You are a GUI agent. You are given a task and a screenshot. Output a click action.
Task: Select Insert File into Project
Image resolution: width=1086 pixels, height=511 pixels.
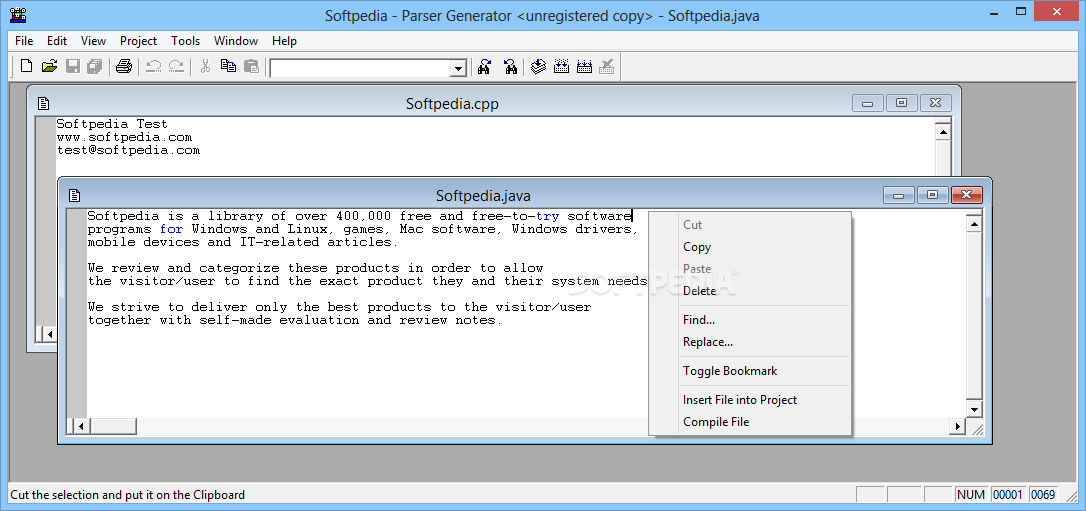pos(749,400)
